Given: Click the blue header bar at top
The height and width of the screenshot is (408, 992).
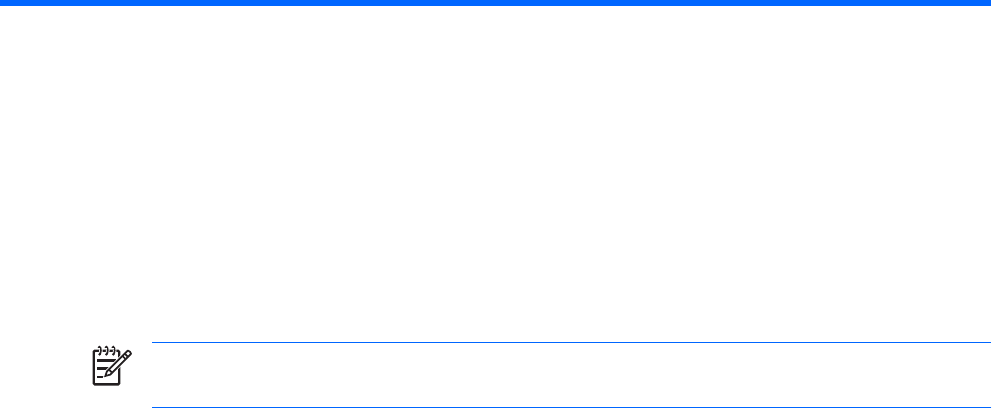Looking at the screenshot, I should (496, 3).
